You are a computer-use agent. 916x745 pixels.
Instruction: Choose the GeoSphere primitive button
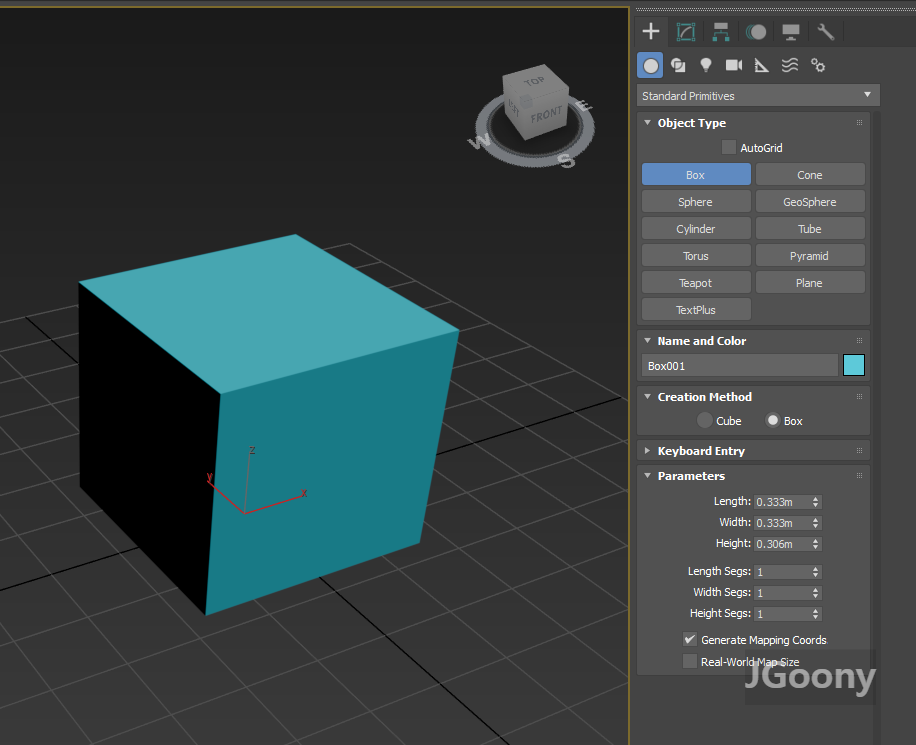pos(810,202)
